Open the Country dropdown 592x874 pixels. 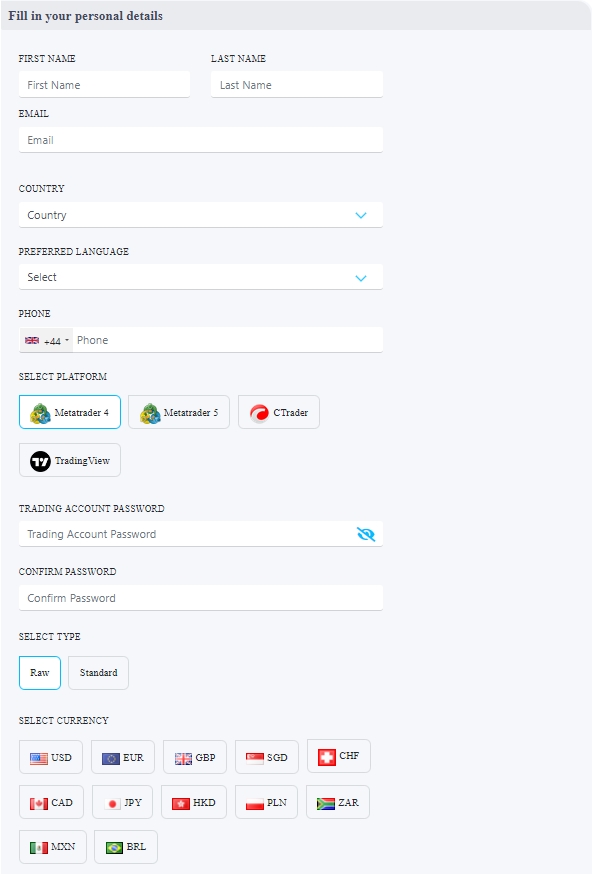pyautogui.click(x=200, y=214)
